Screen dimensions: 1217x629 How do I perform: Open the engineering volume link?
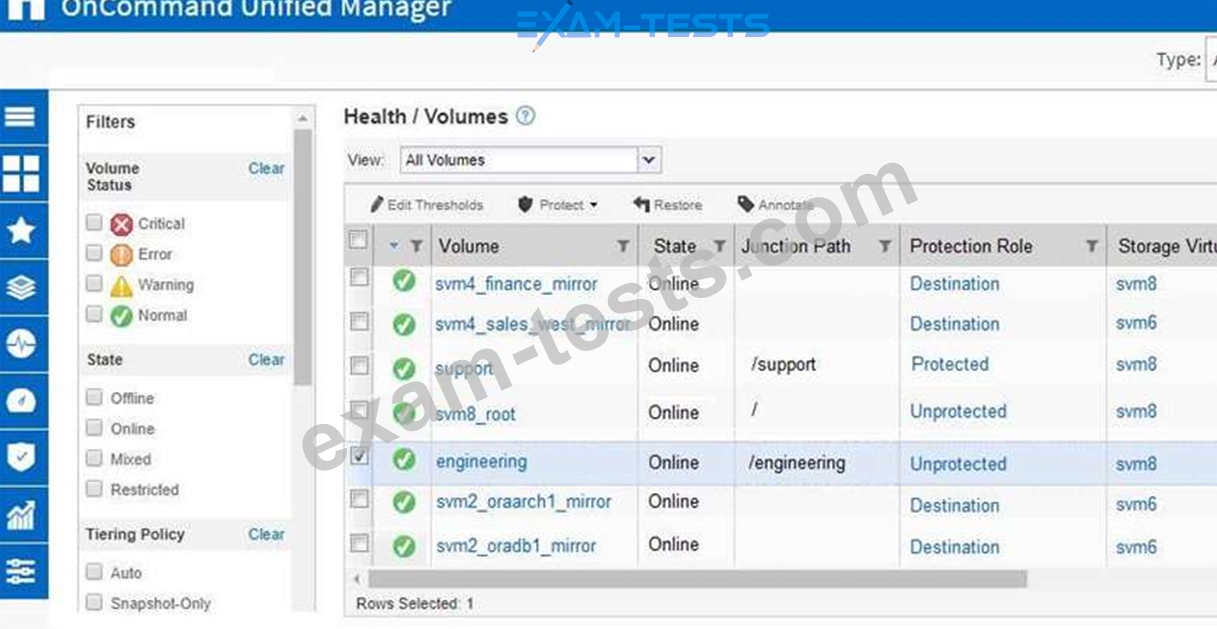click(x=481, y=462)
